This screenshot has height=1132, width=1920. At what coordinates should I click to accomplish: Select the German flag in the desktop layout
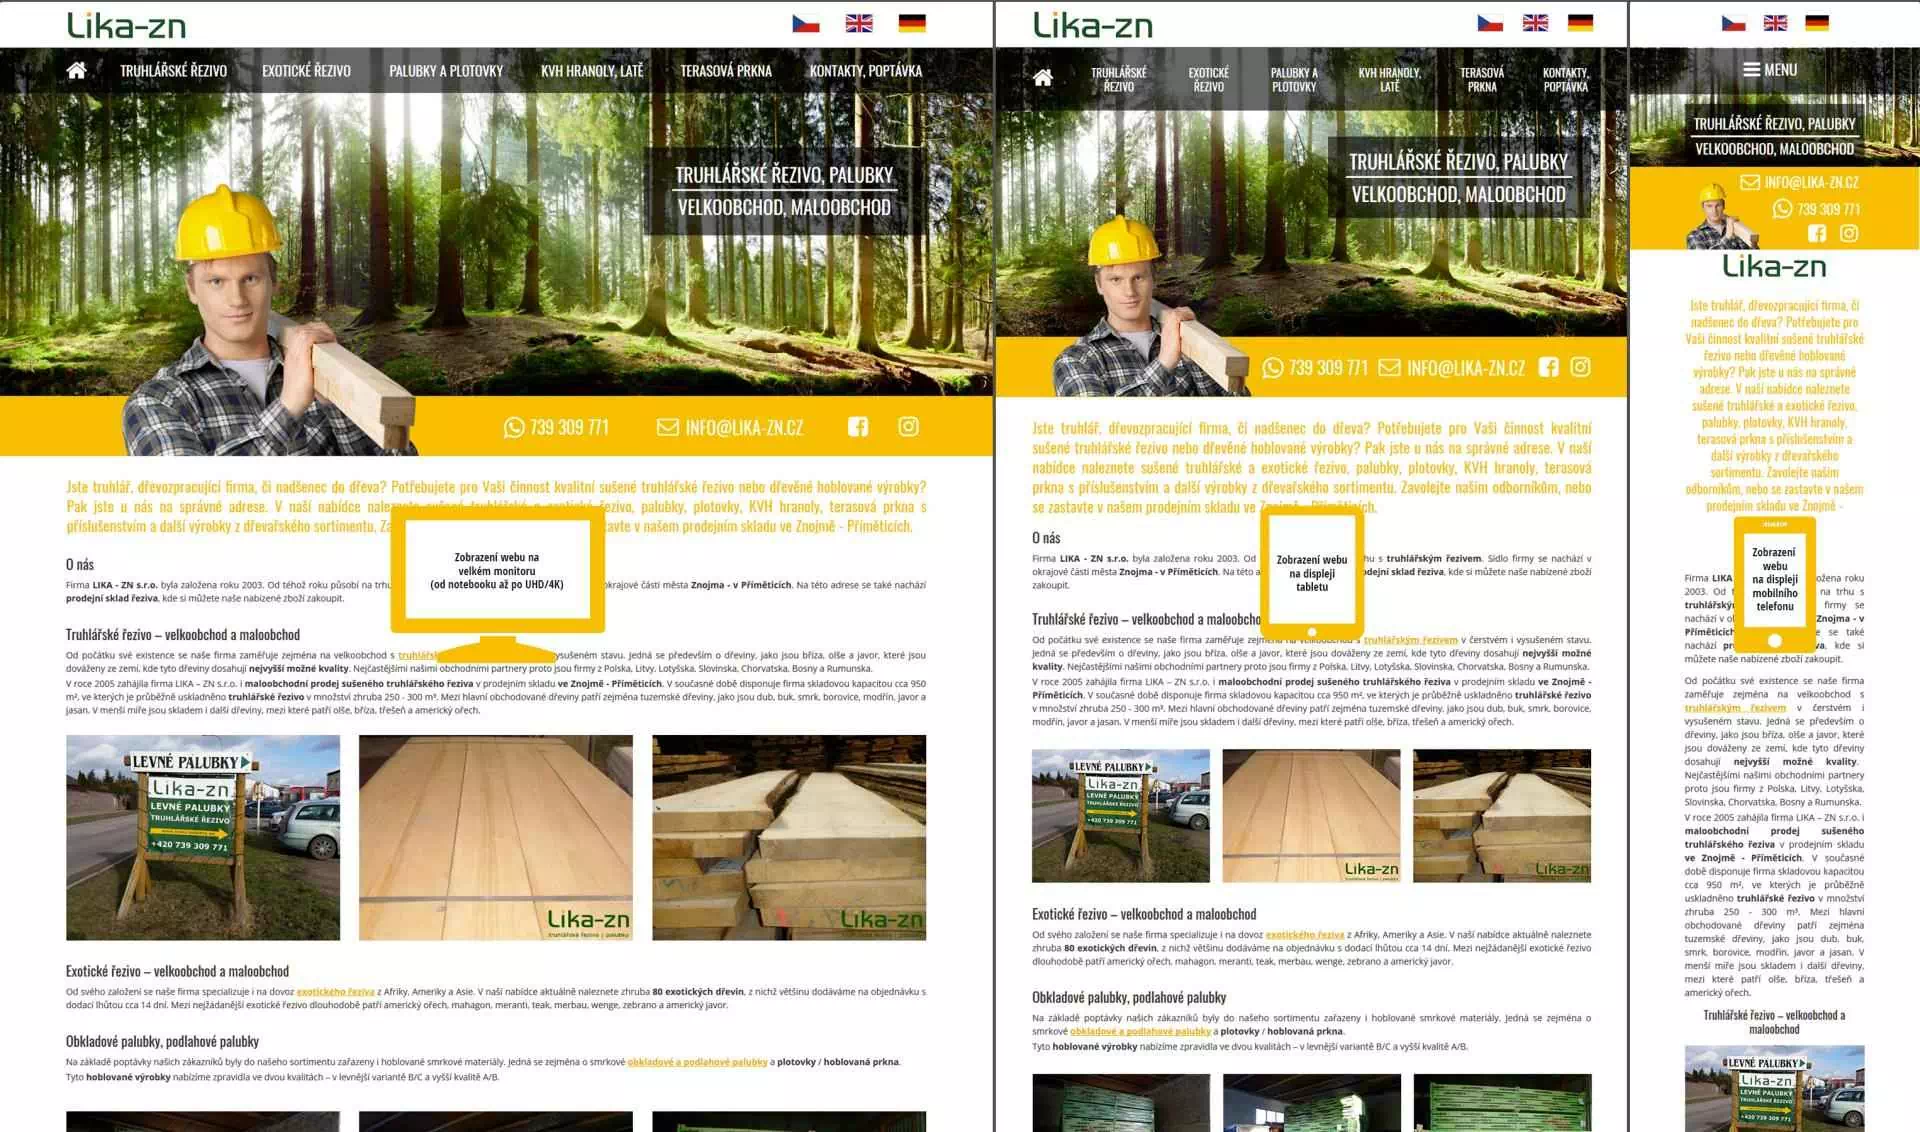912,23
